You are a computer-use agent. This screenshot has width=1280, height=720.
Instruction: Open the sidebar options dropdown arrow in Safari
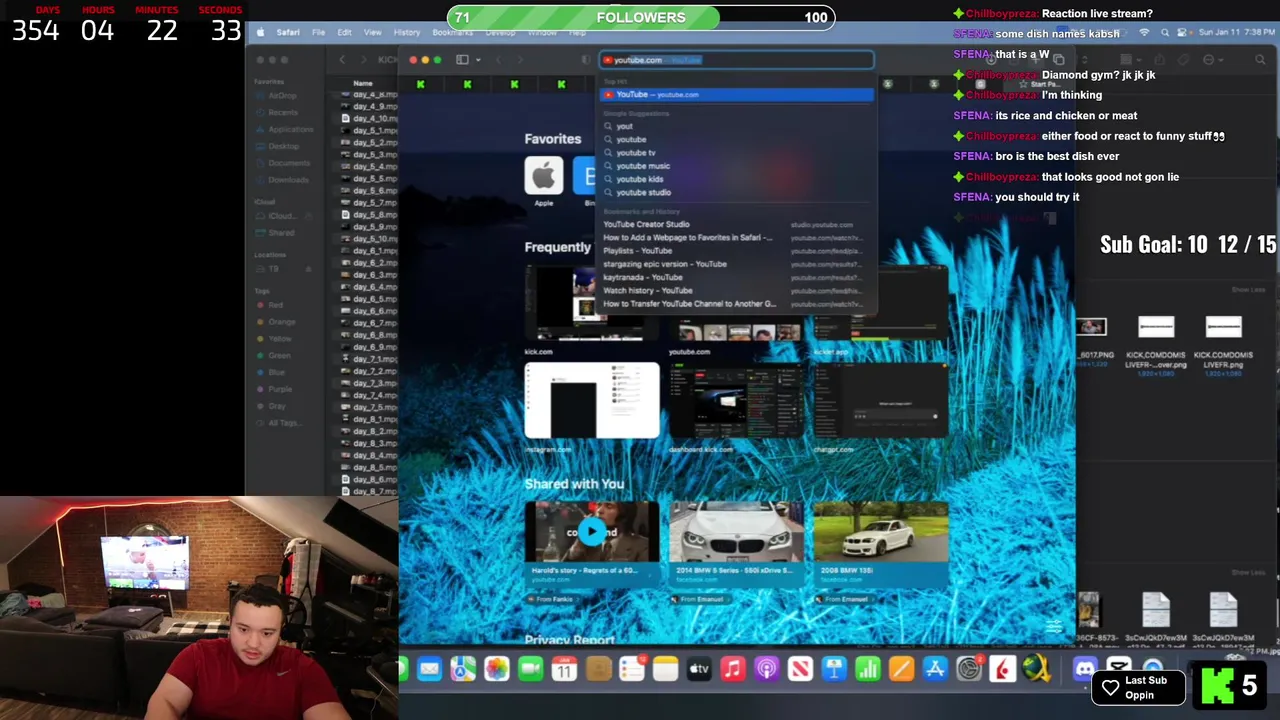[x=478, y=60]
